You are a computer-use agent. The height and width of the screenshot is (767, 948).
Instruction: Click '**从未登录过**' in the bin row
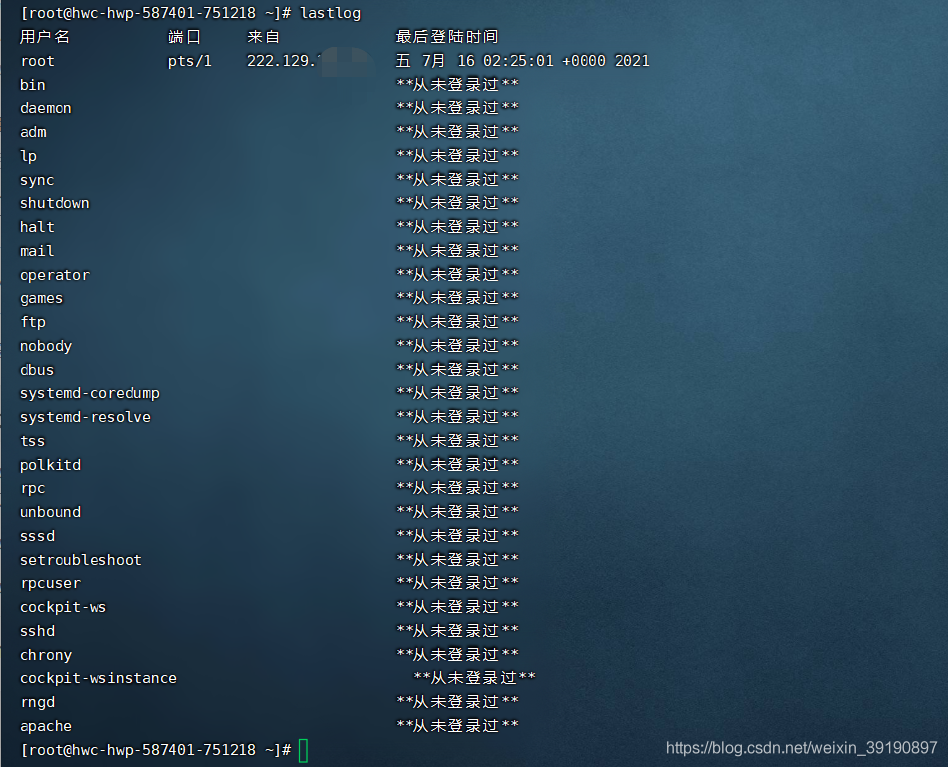[x=458, y=85]
